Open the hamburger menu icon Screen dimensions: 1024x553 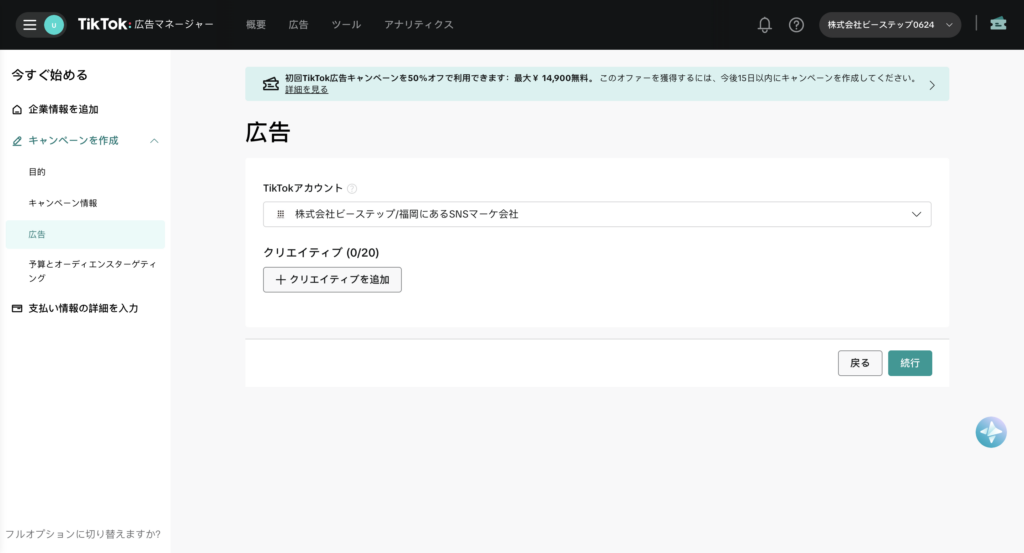tap(29, 25)
